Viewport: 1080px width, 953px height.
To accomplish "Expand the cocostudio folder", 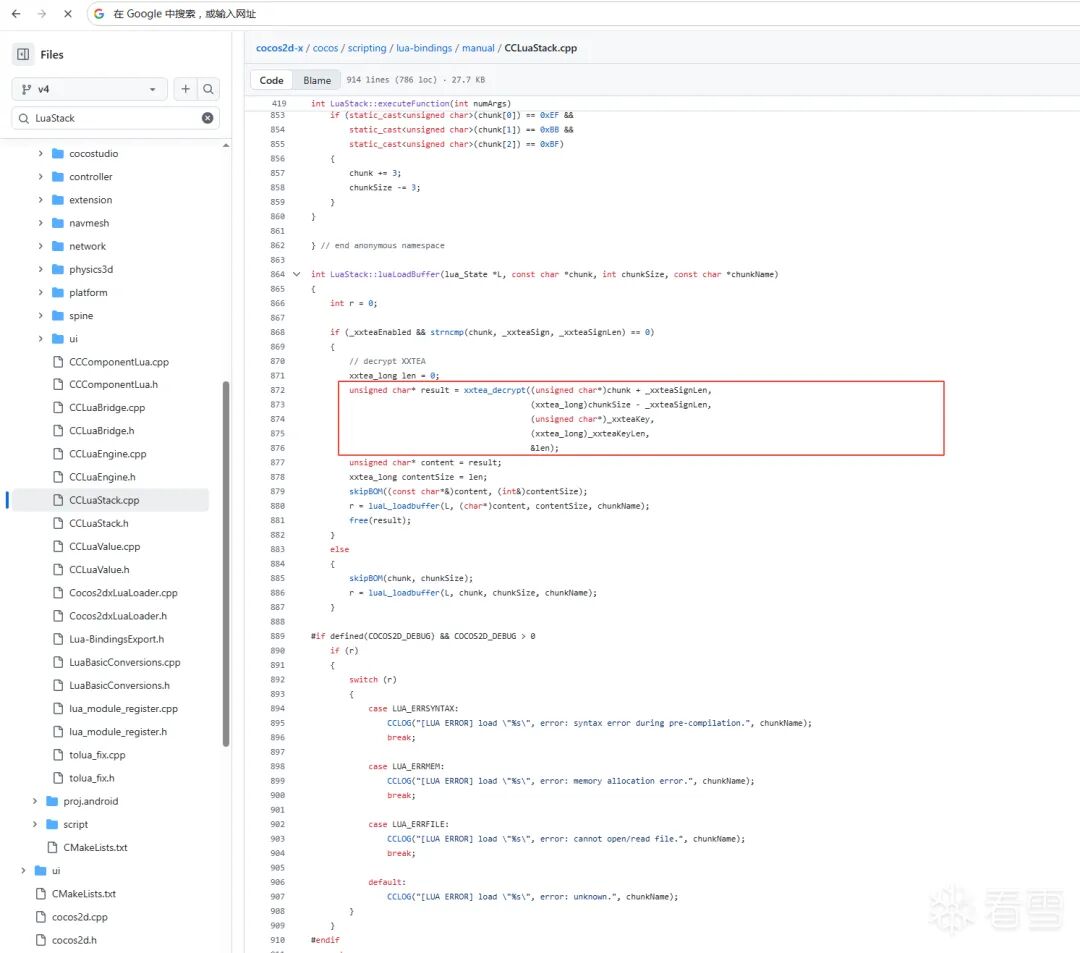I will tap(41, 154).
